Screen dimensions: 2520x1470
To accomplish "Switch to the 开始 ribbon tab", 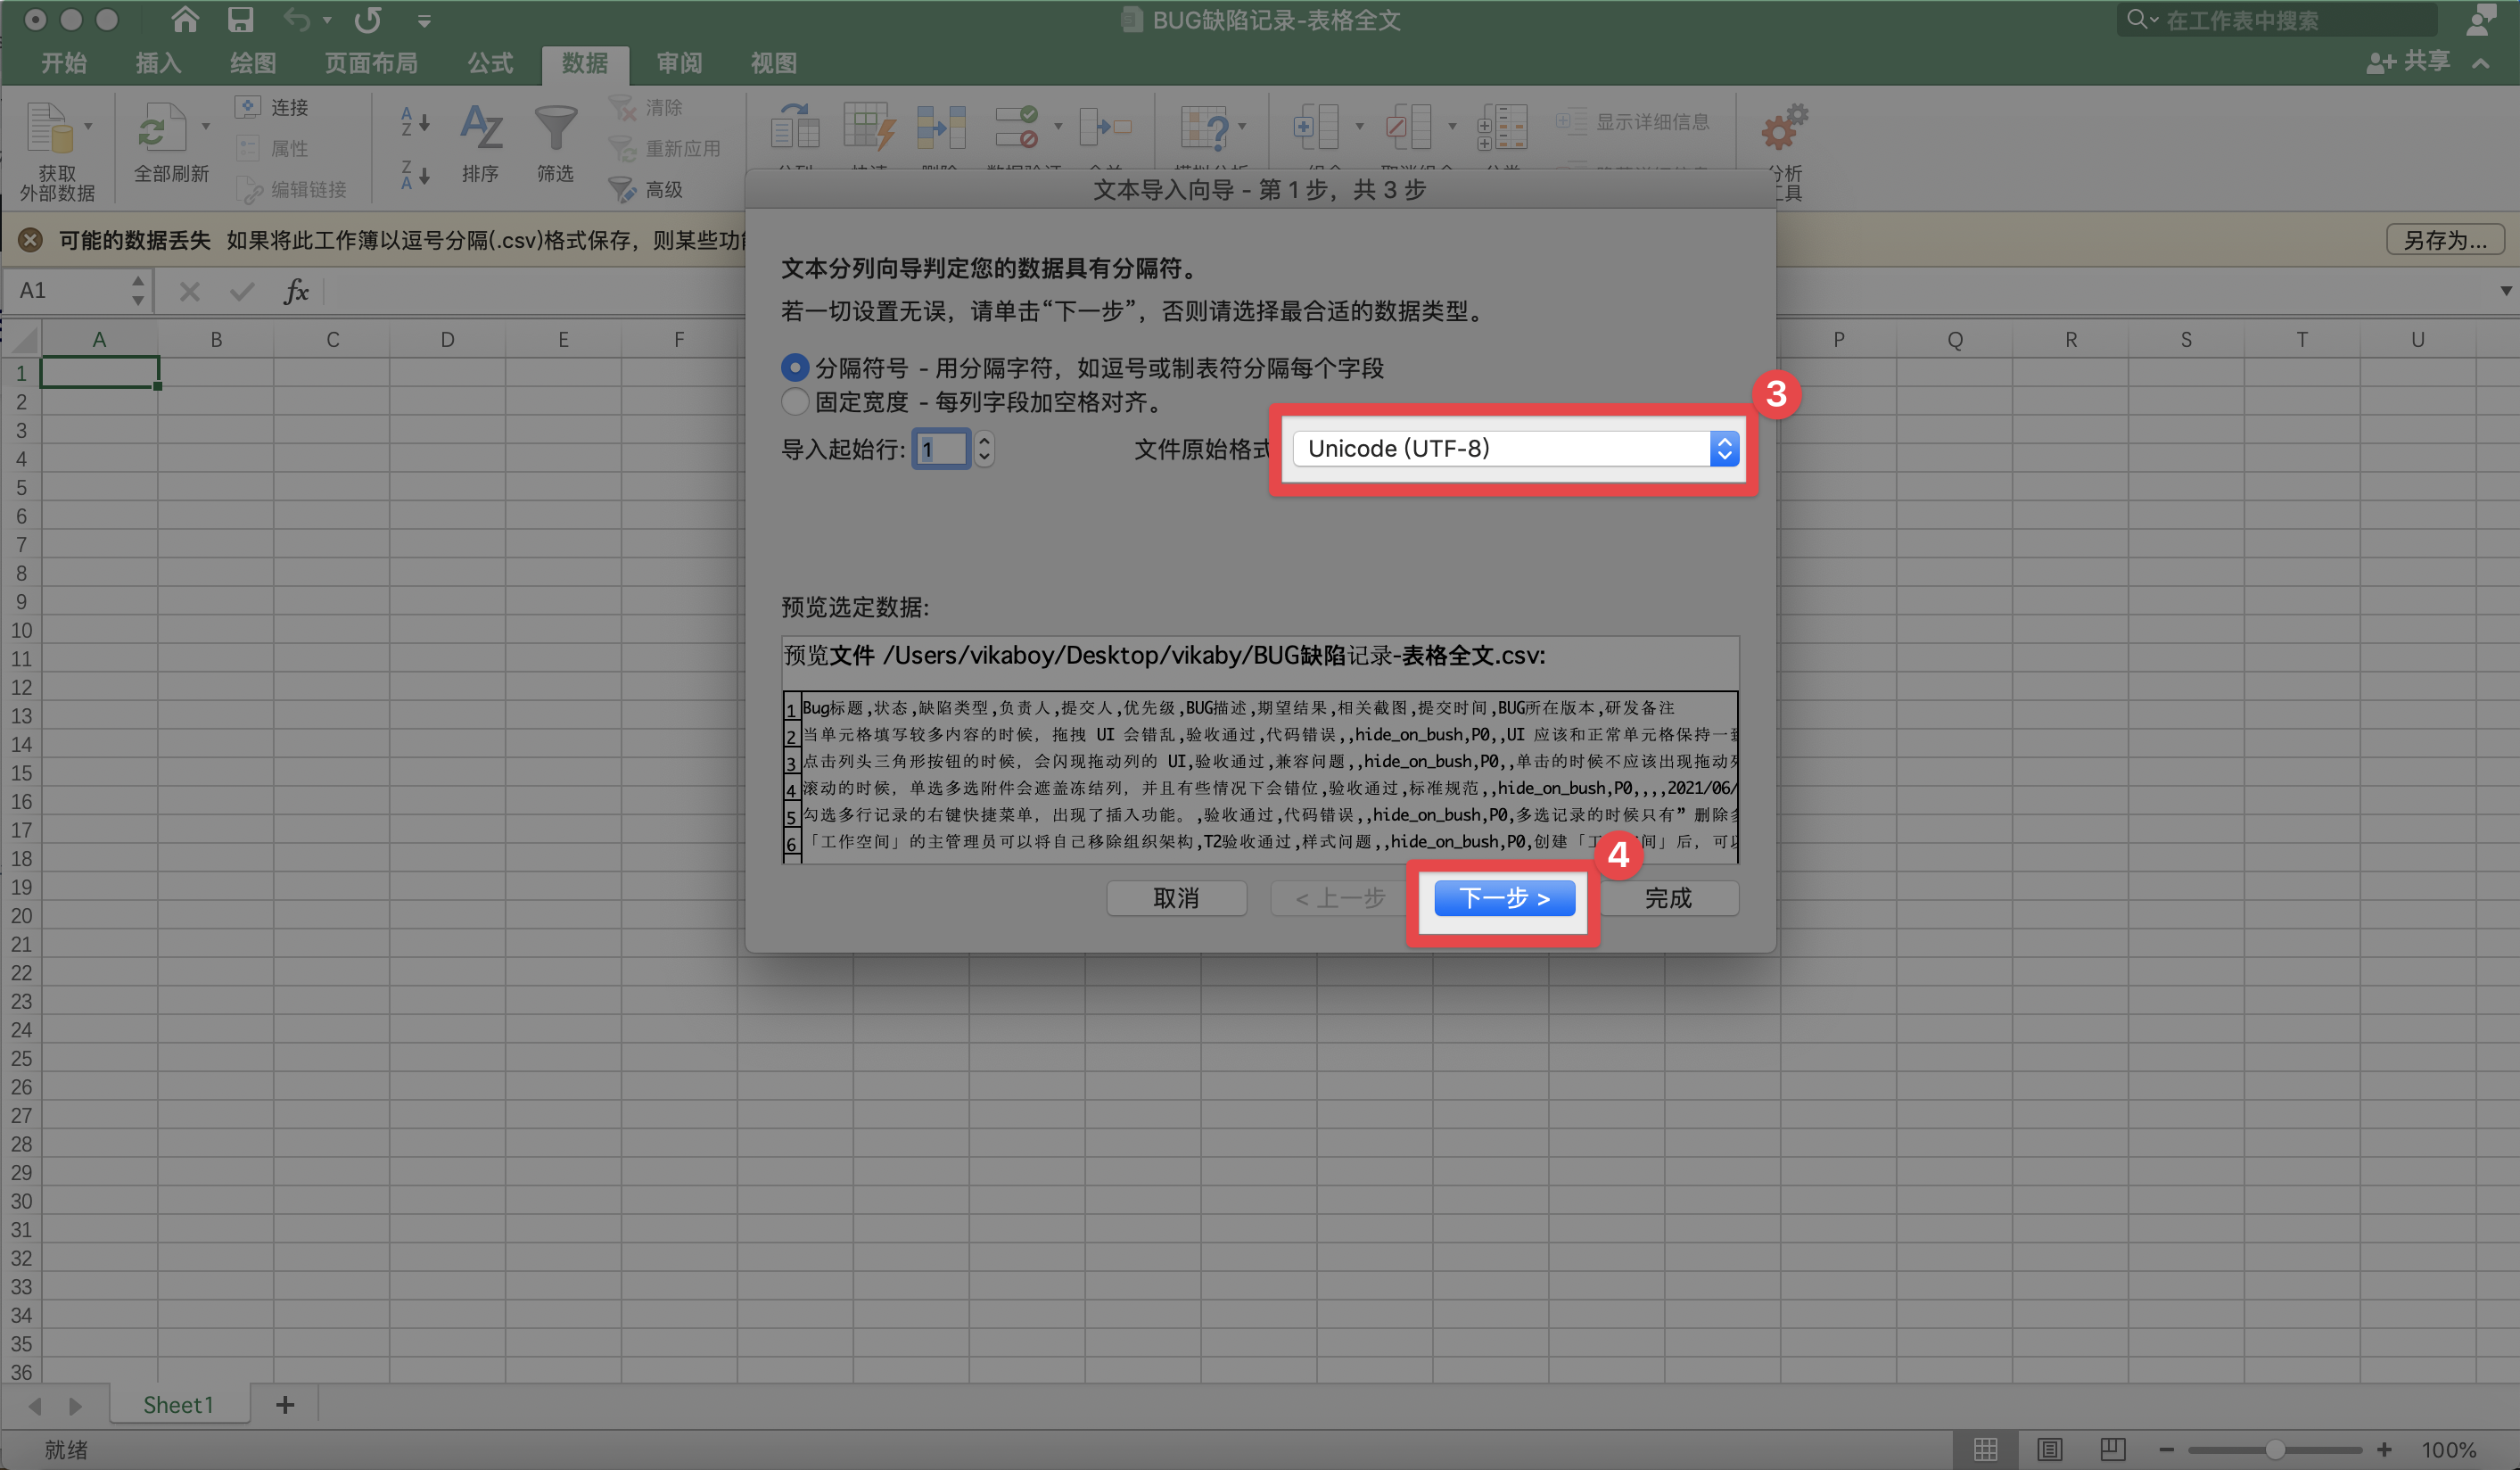I will click(x=63, y=63).
